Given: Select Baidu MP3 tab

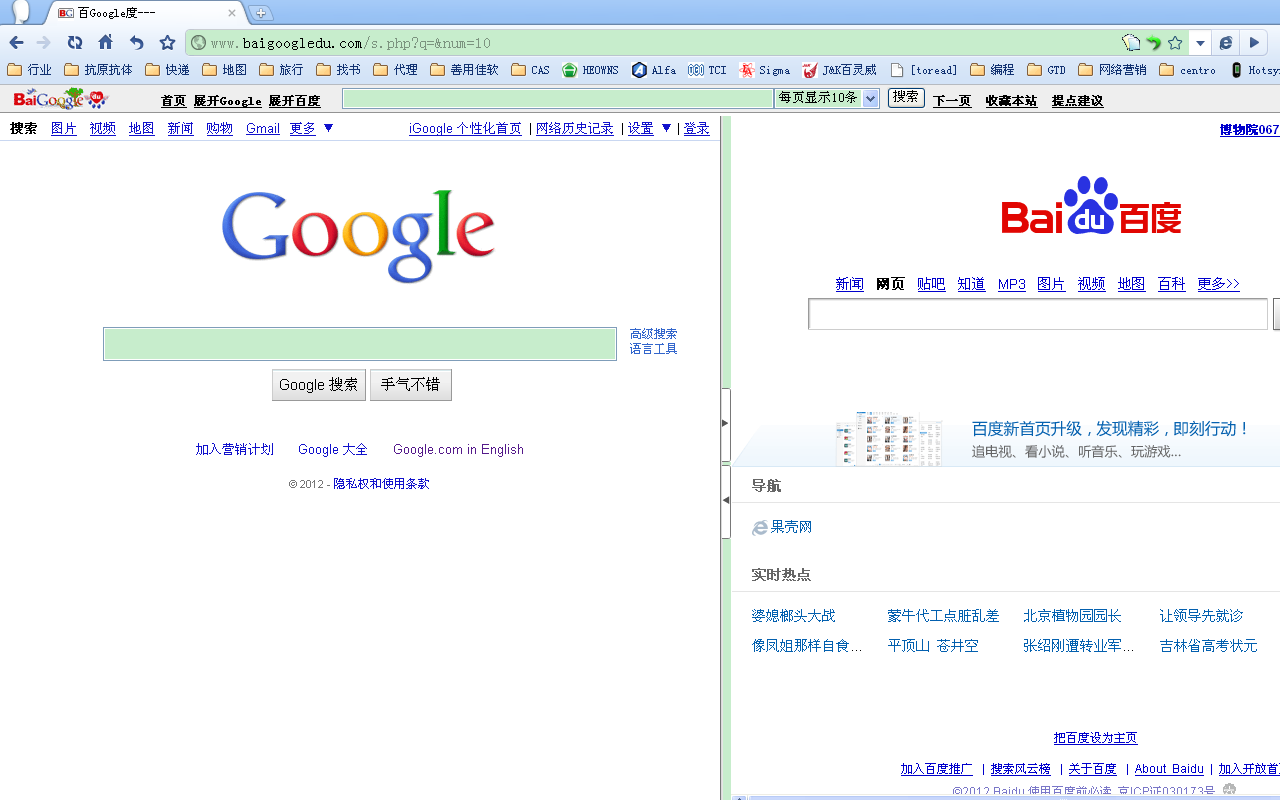Looking at the screenshot, I should 1012,284.
